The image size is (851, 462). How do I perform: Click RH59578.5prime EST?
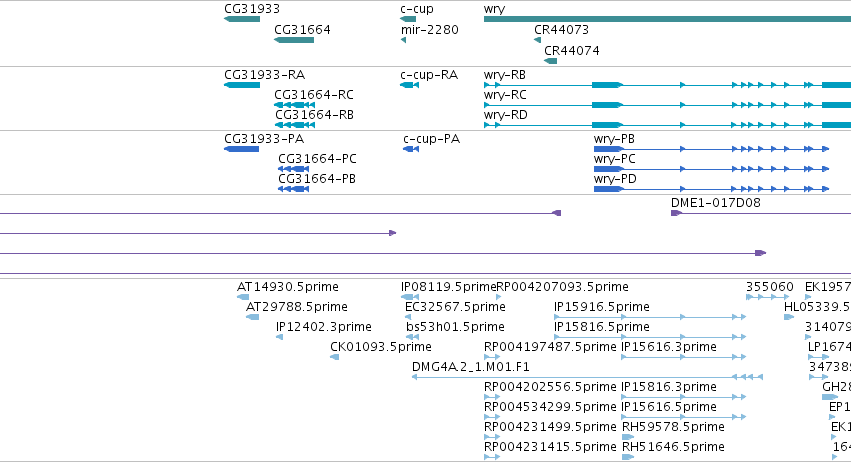628,437
